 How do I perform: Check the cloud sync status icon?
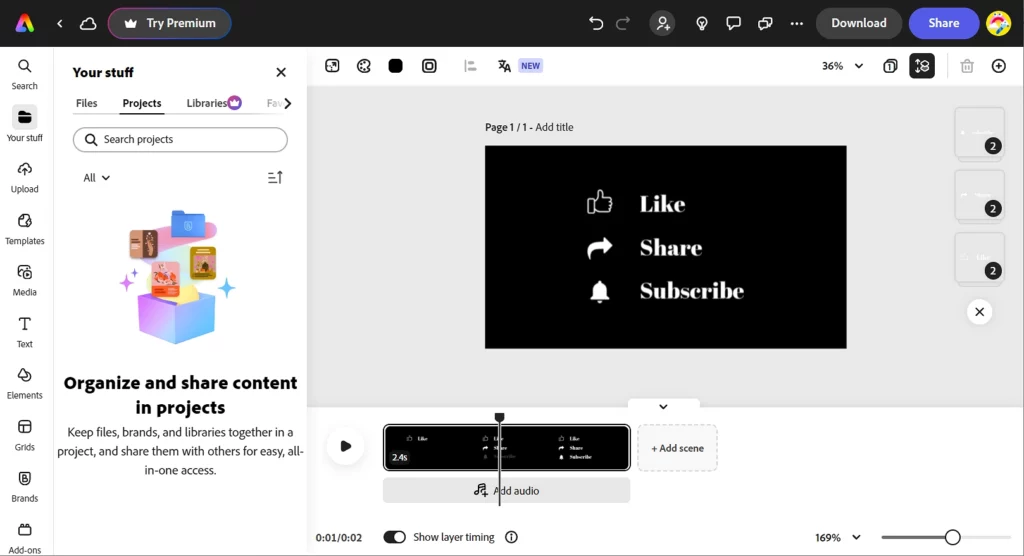pos(88,24)
